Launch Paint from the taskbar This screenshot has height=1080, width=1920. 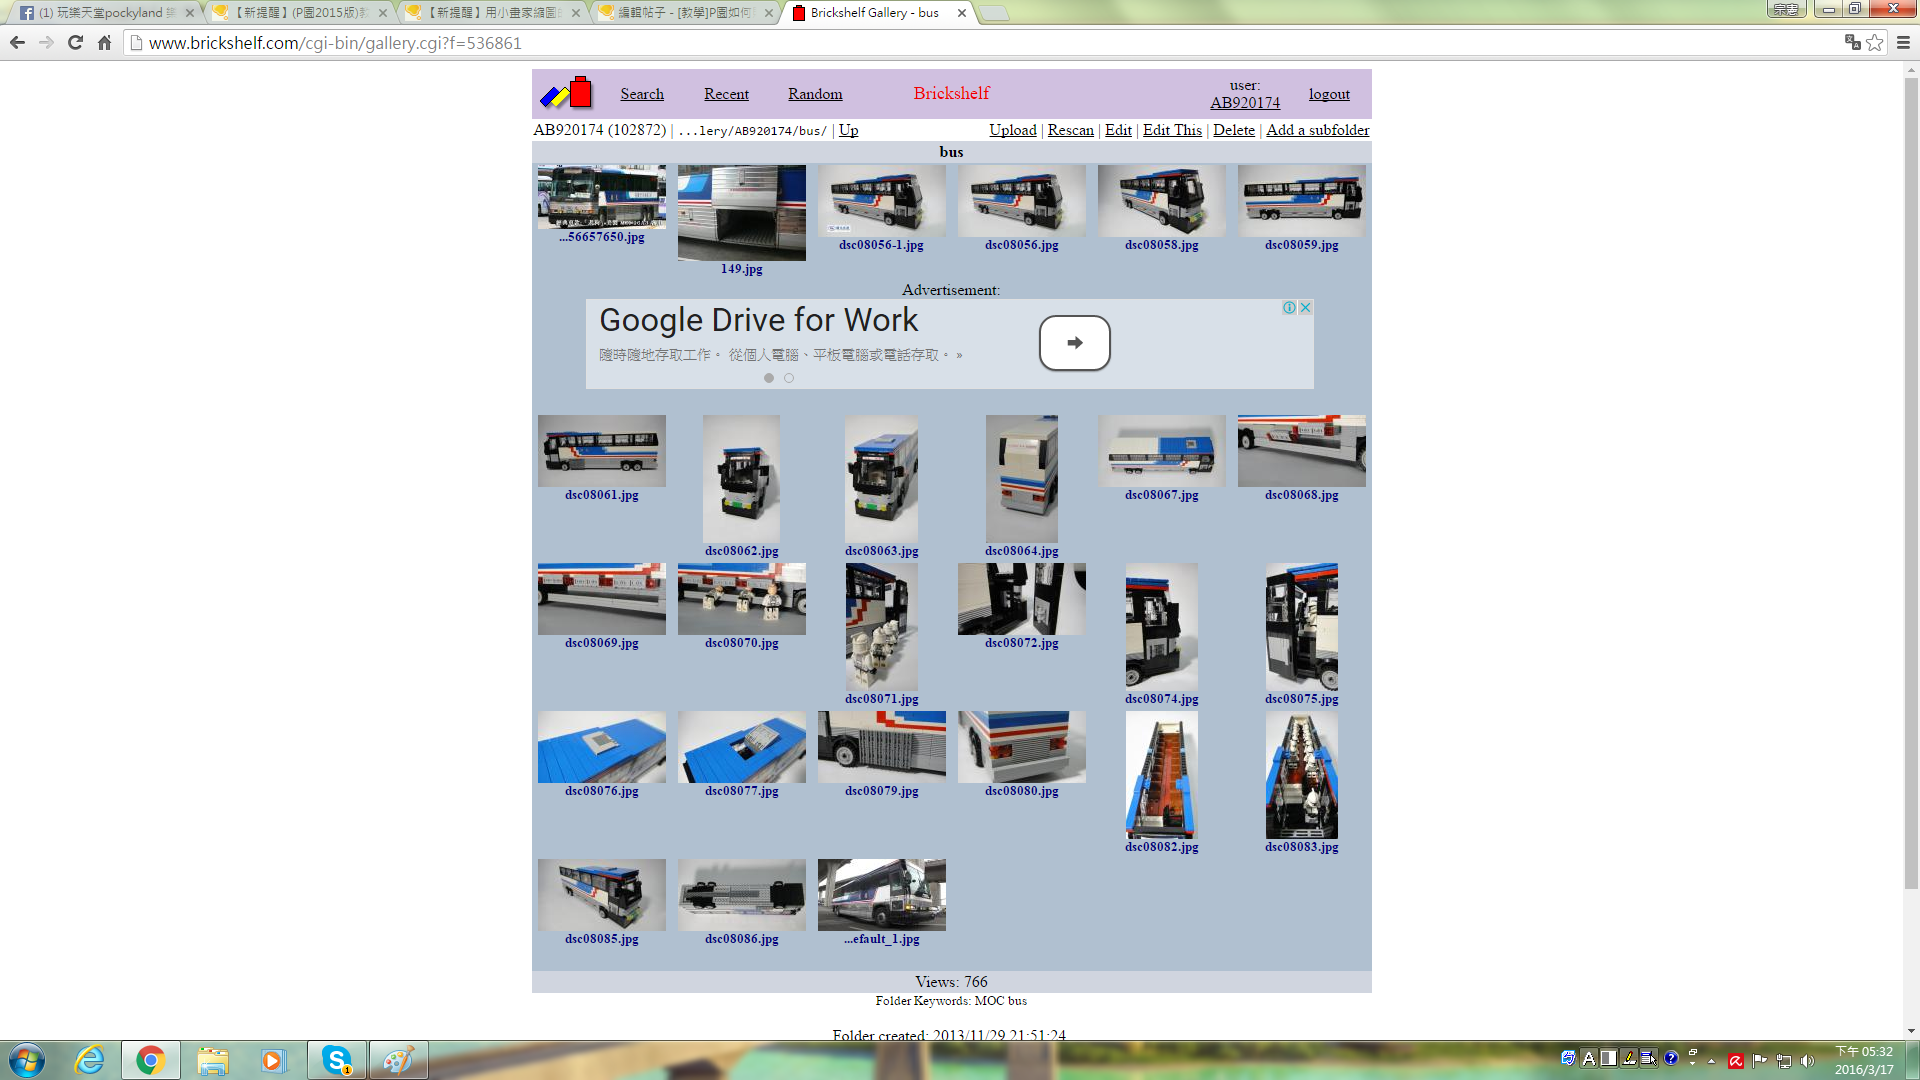[398, 1060]
